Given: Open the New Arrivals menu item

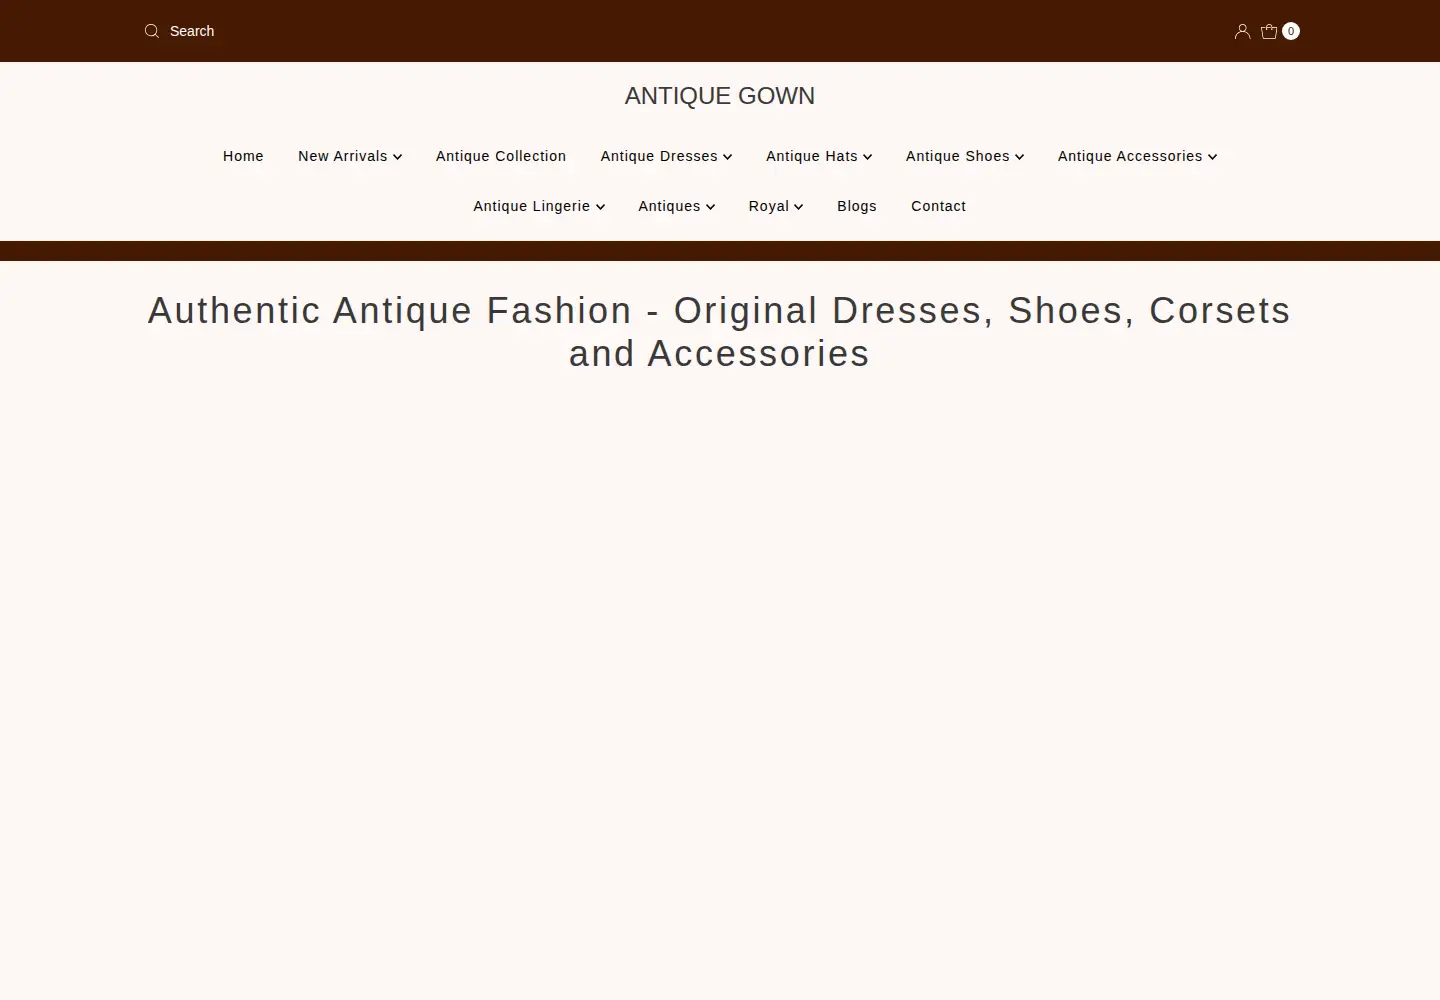Looking at the screenshot, I should [342, 156].
